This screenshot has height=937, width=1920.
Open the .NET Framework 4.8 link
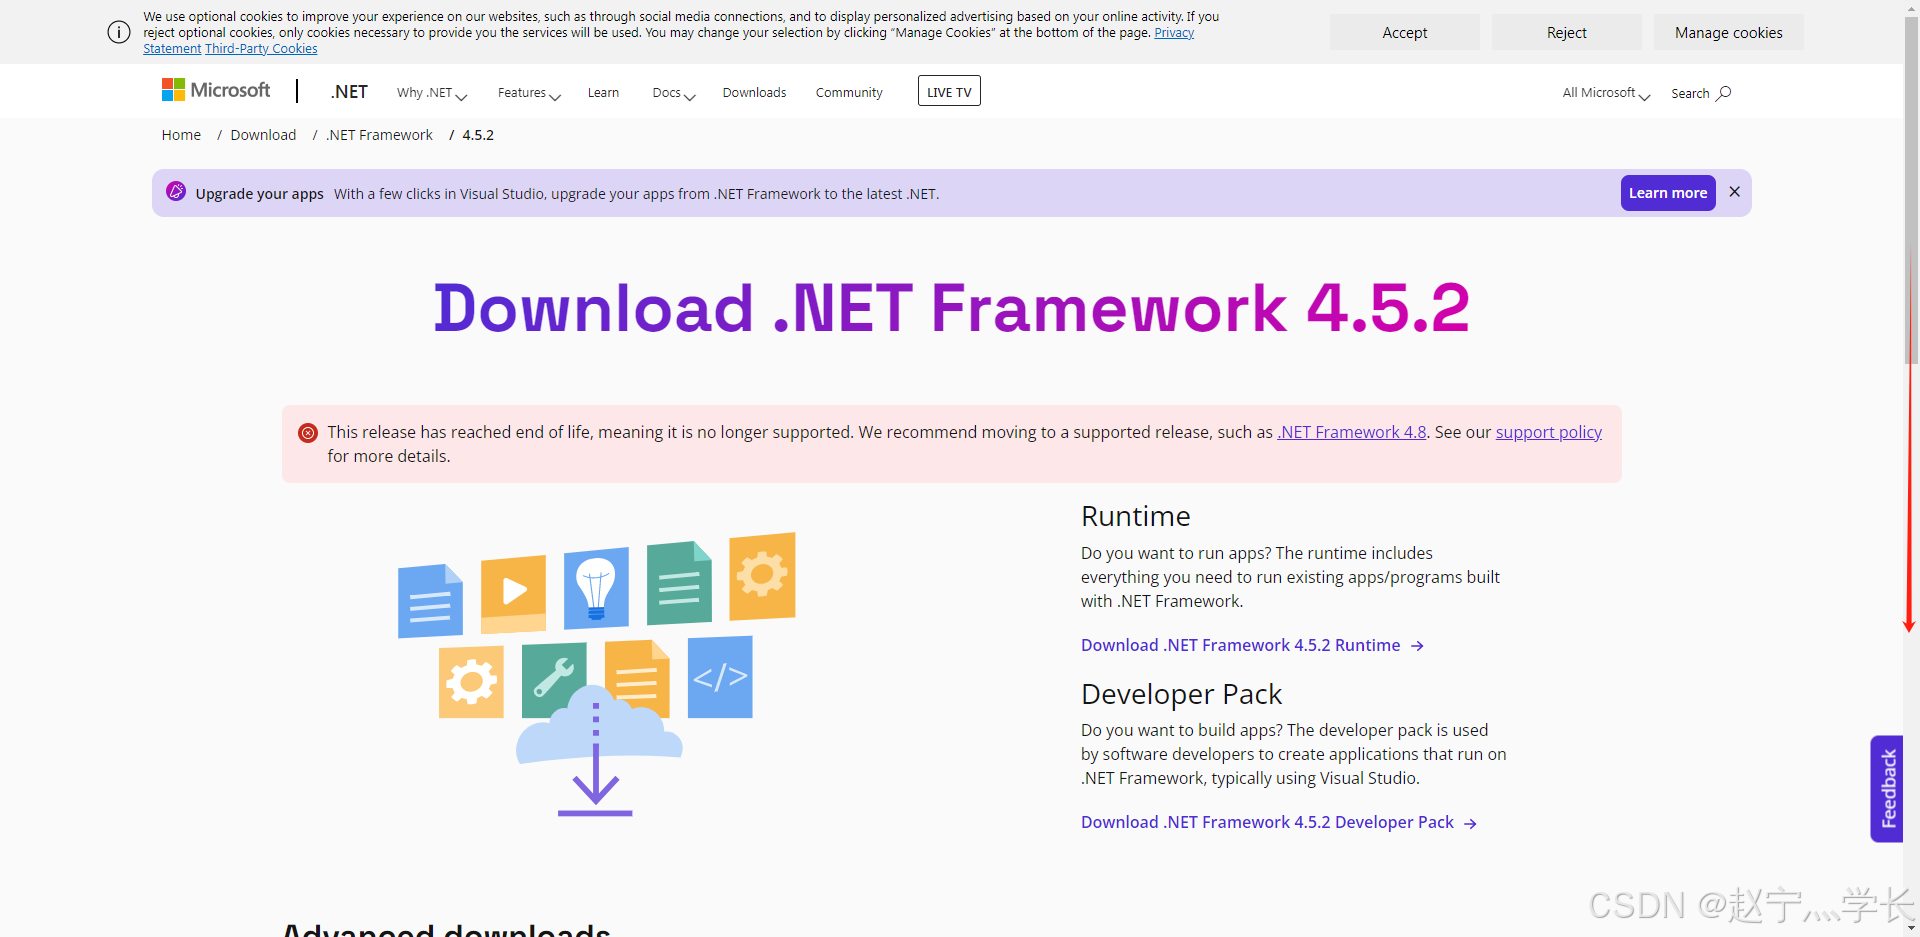tap(1352, 432)
